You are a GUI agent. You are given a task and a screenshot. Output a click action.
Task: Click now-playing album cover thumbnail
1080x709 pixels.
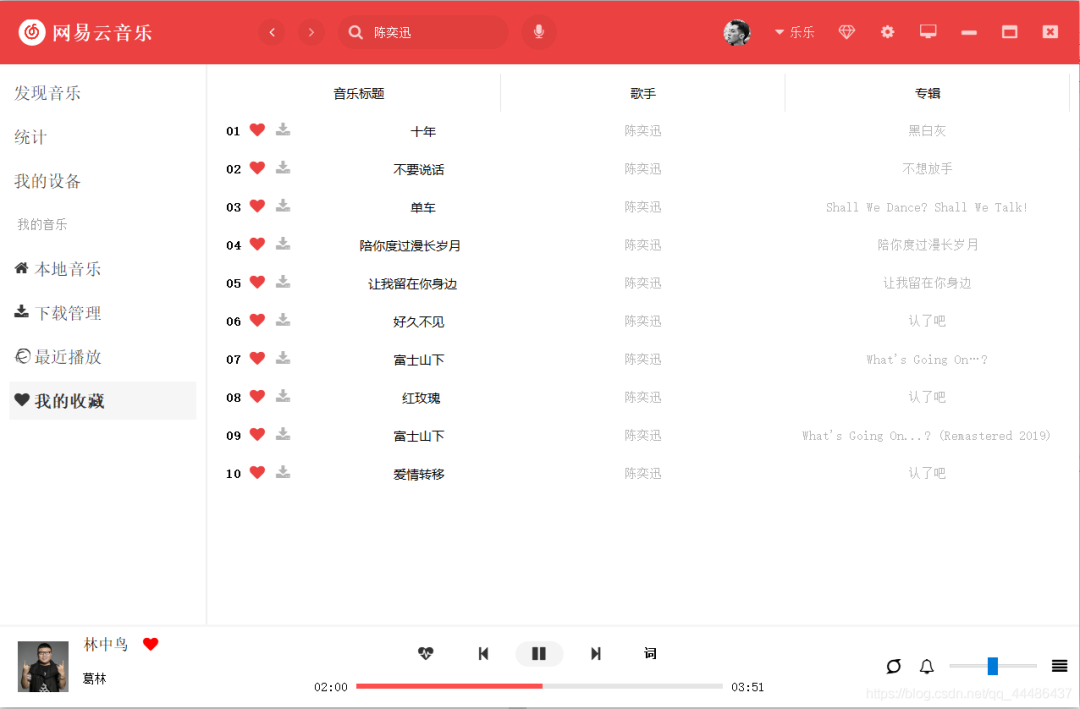[x=43, y=666]
